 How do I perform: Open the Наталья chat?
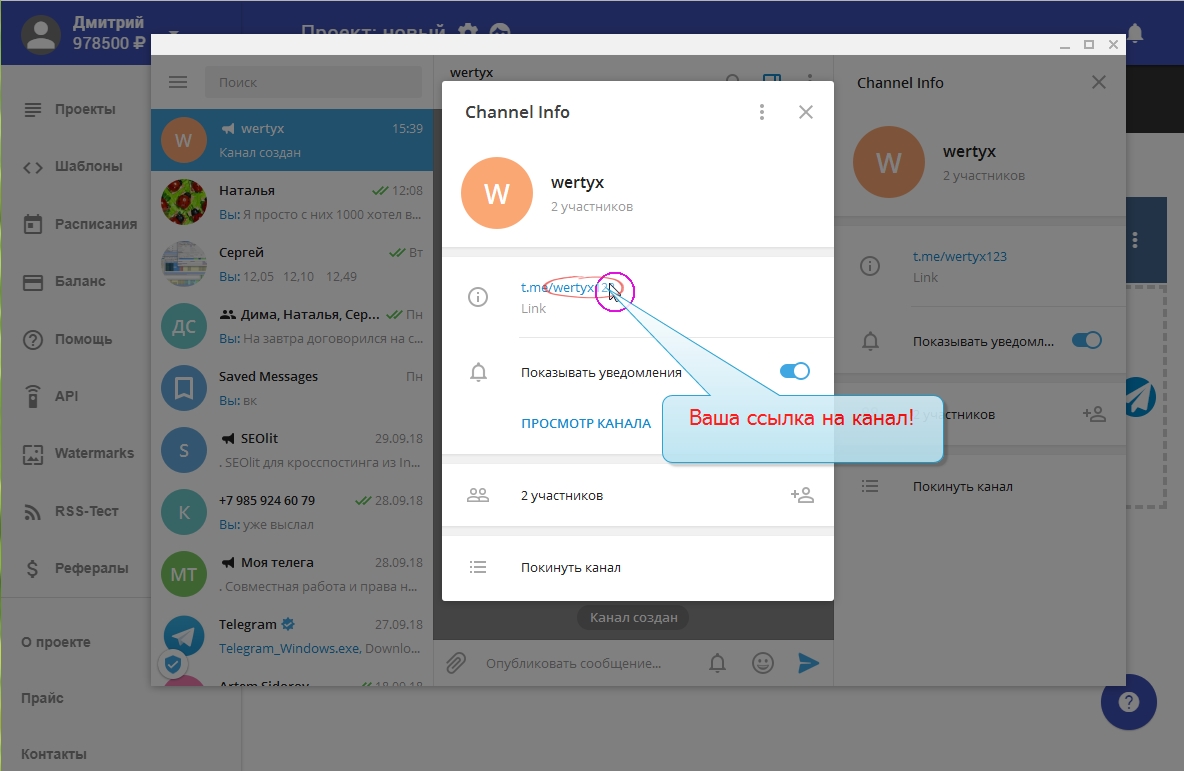point(292,202)
